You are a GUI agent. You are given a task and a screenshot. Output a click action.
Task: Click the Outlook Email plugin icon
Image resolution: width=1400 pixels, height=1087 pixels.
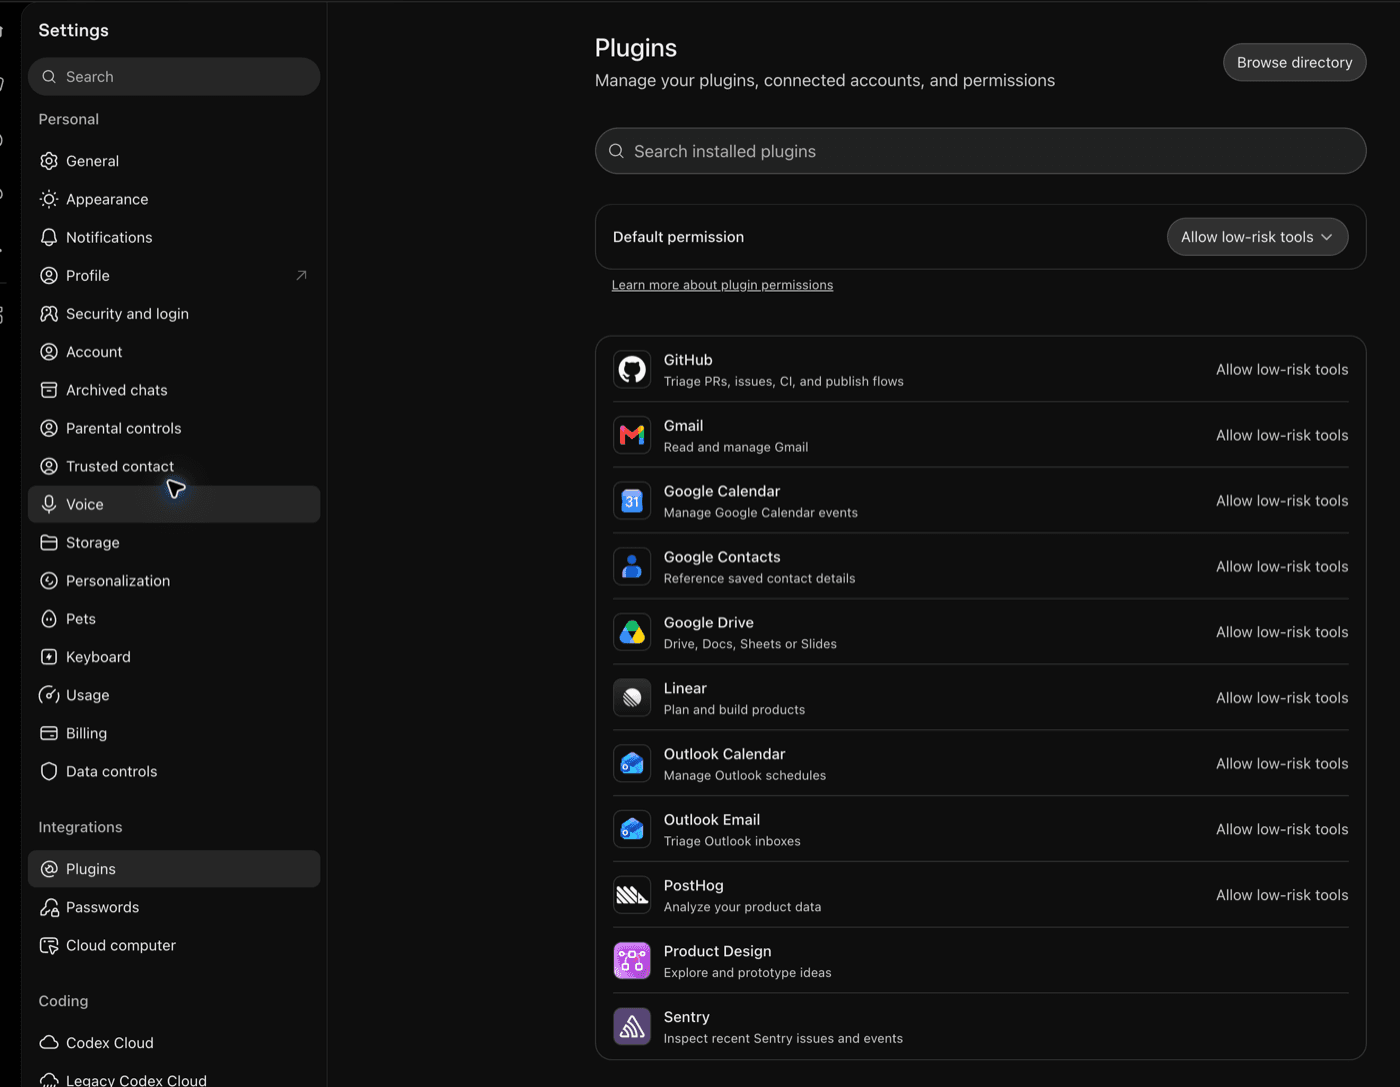pyautogui.click(x=632, y=830)
